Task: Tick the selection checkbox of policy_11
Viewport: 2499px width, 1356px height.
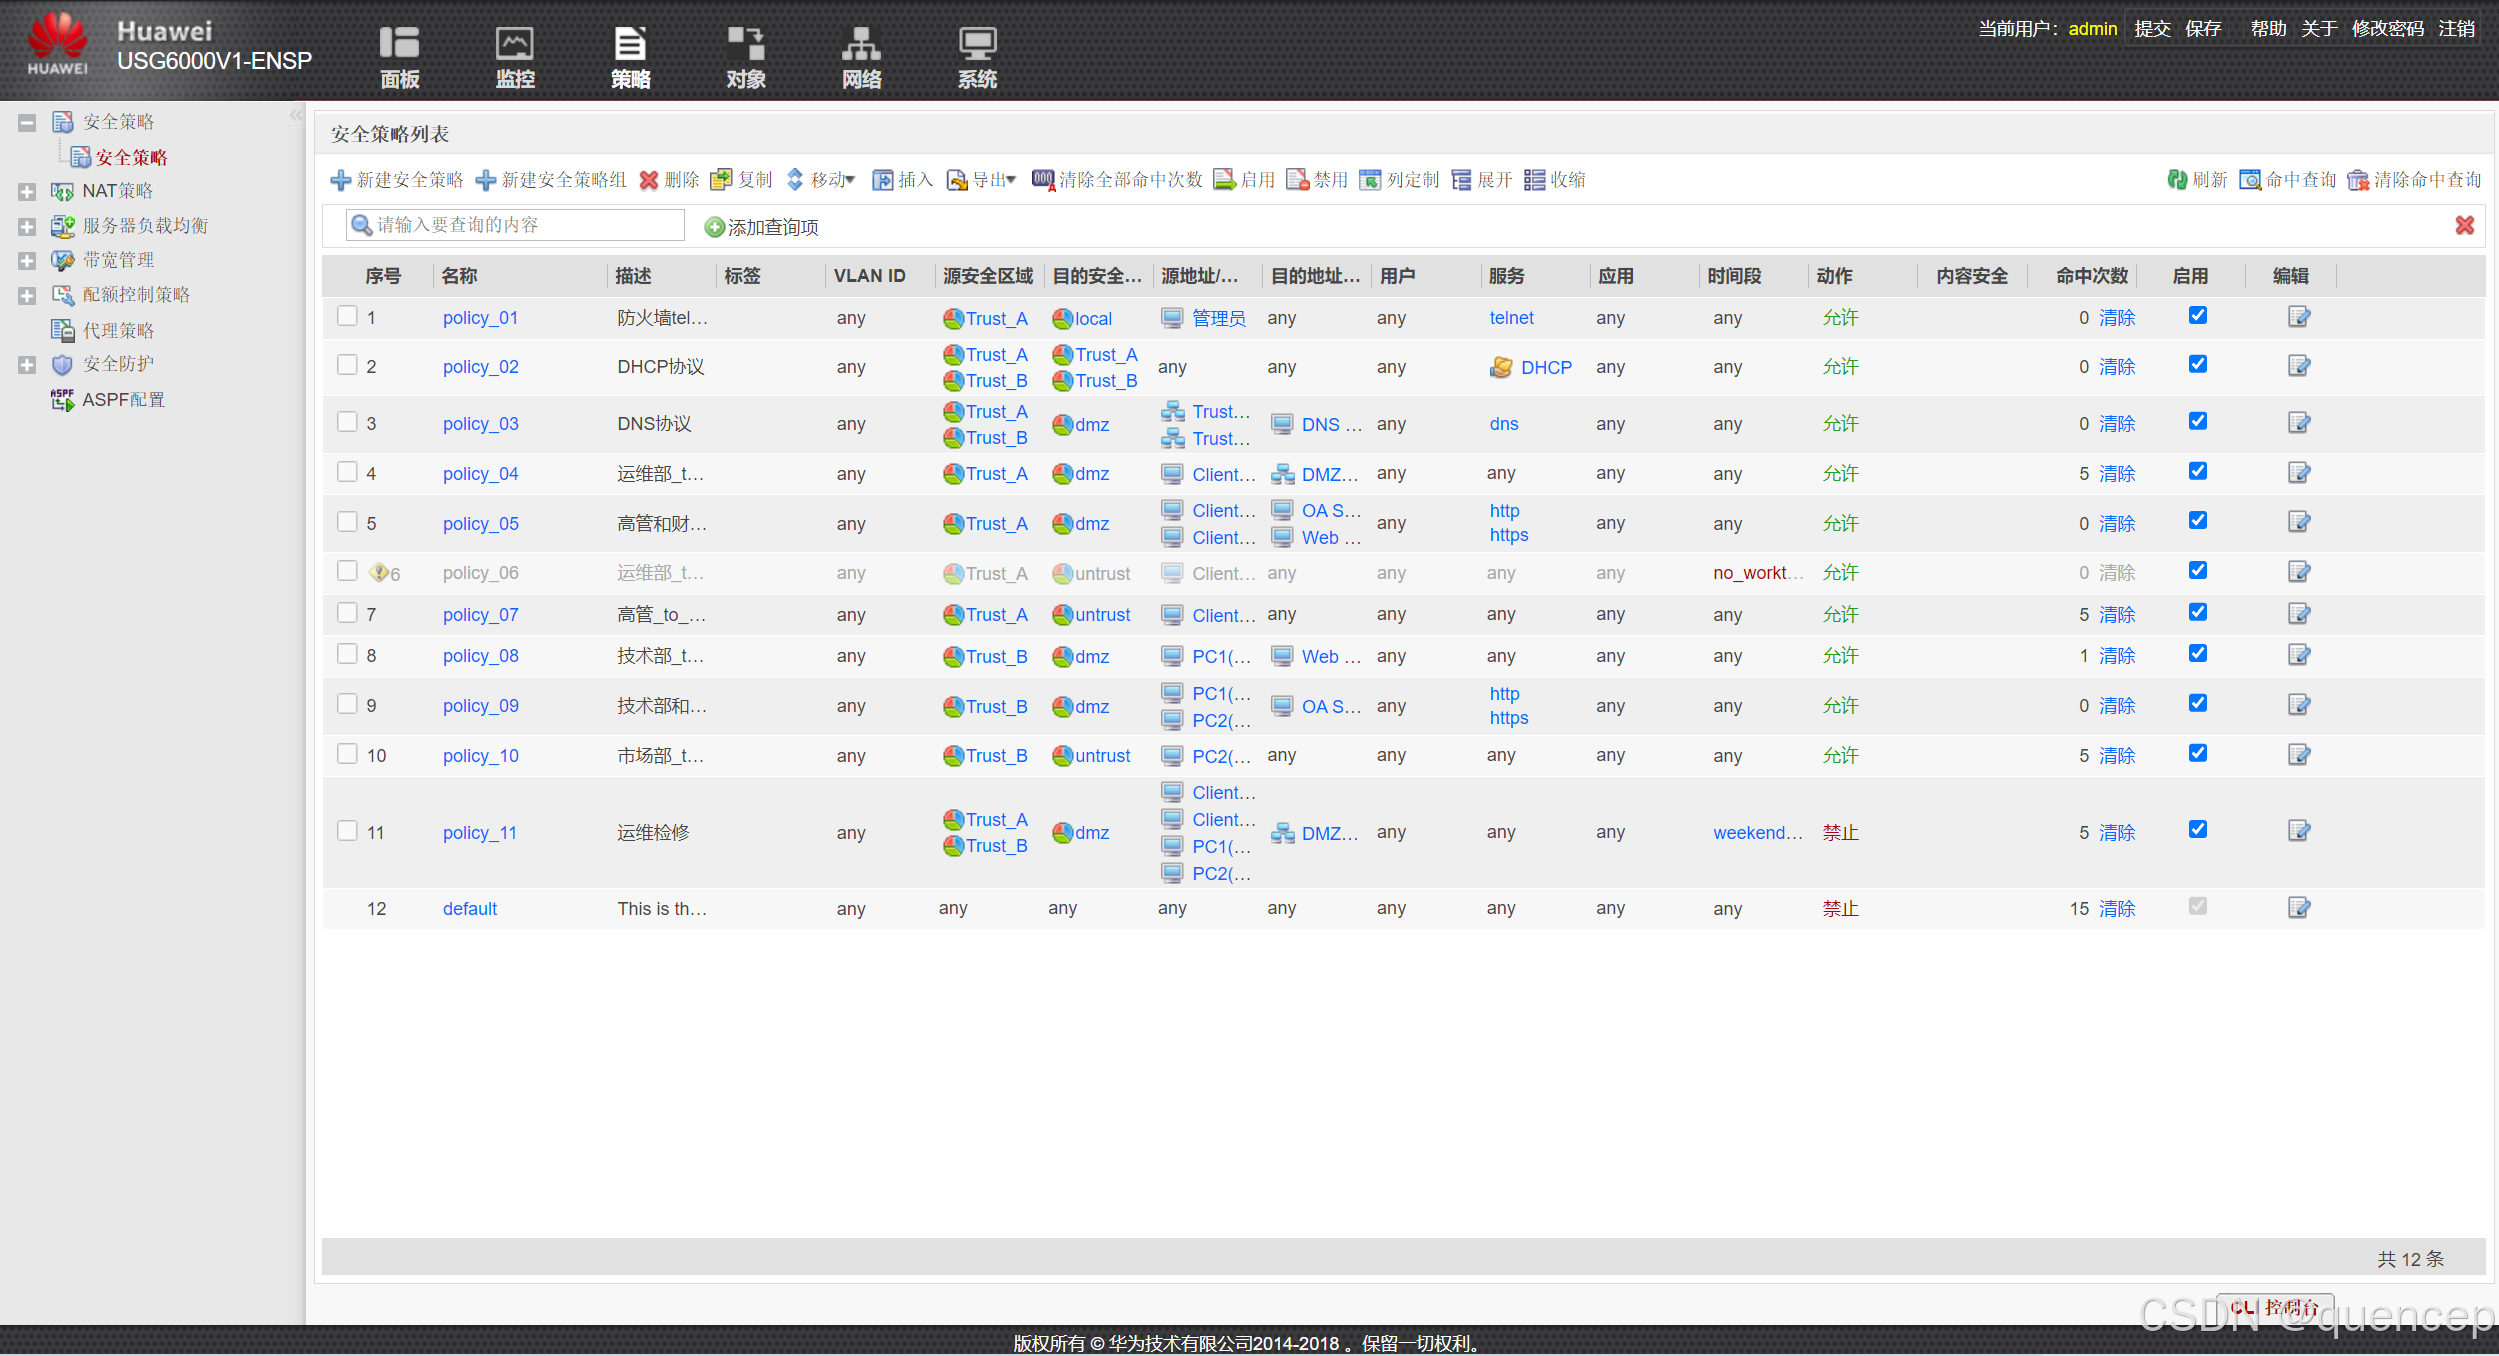Action: (x=347, y=831)
